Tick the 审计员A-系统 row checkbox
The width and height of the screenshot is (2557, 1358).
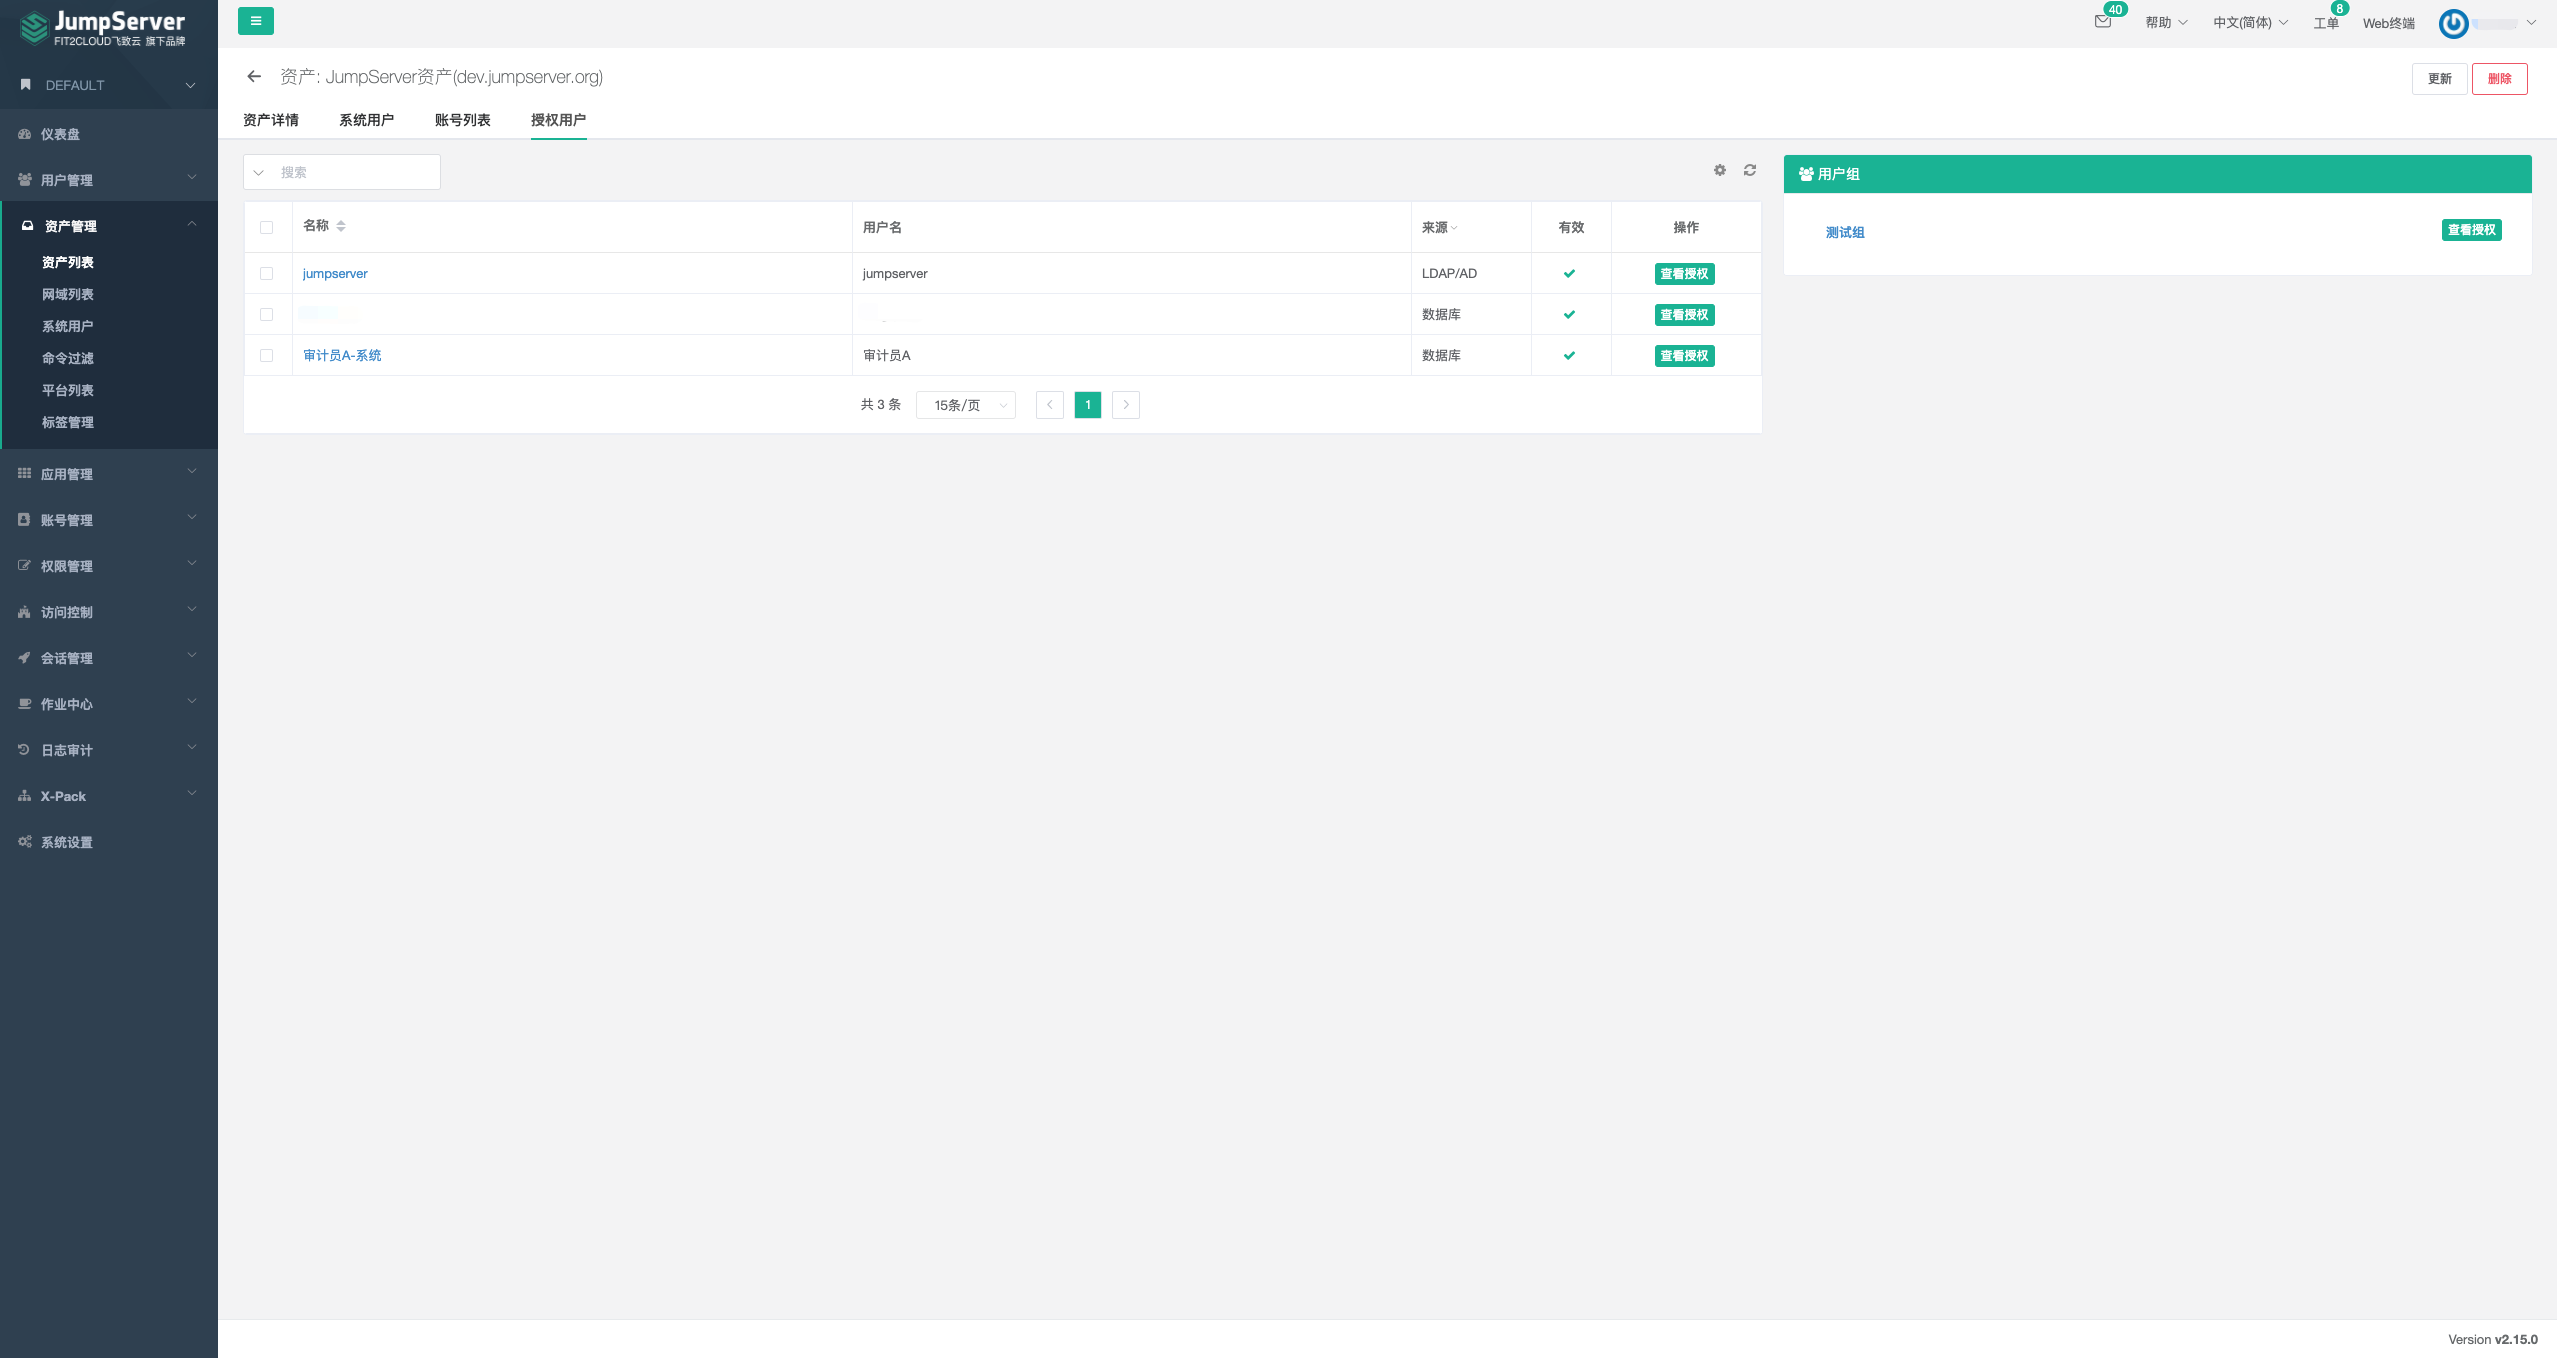[266, 355]
